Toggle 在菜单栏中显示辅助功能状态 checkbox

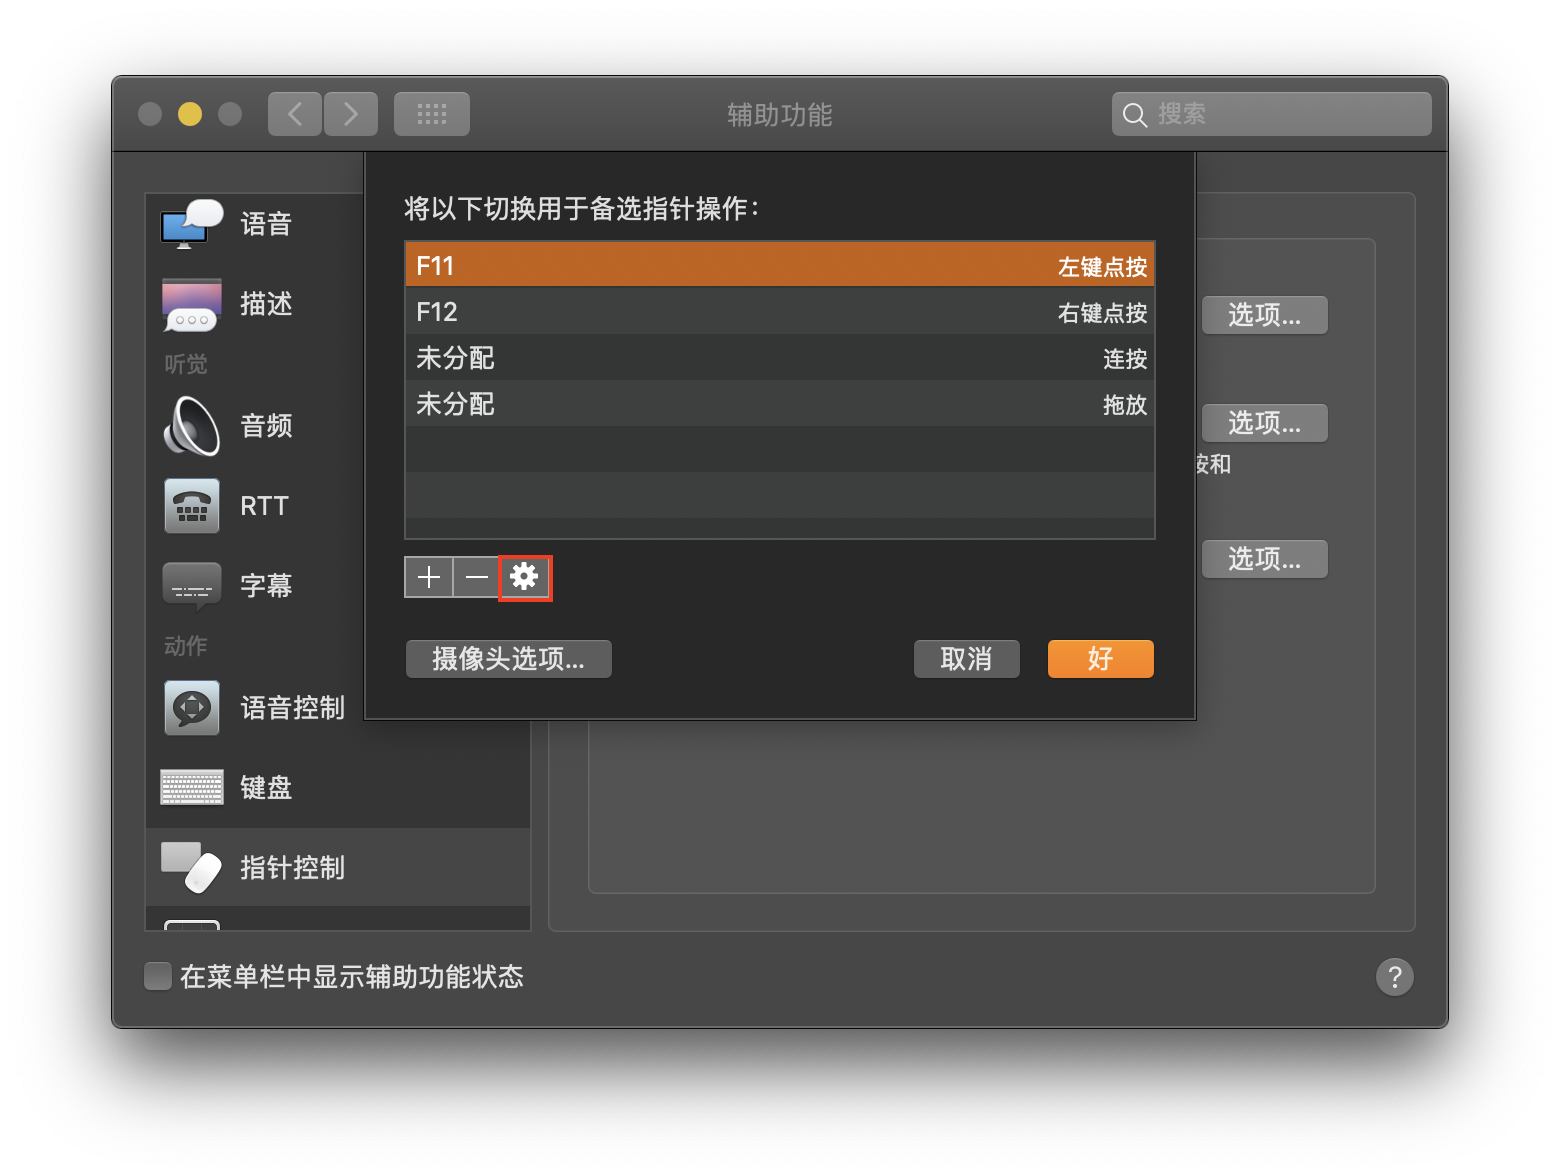click(158, 976)
